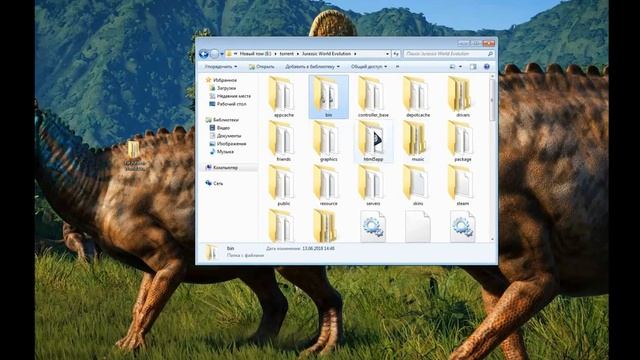The height and width of the screenshot is (360, 640).
Task: Open the view options dropdown arrow
Action: 460,67
